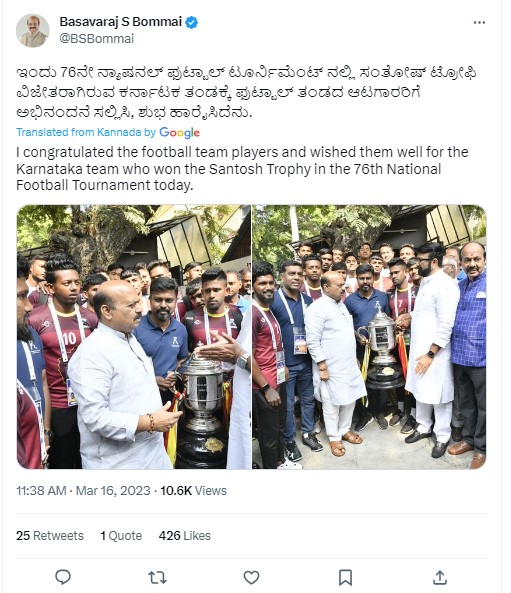Show the 426 Likes list
The image size is (511, 593).
pos(185,536)
